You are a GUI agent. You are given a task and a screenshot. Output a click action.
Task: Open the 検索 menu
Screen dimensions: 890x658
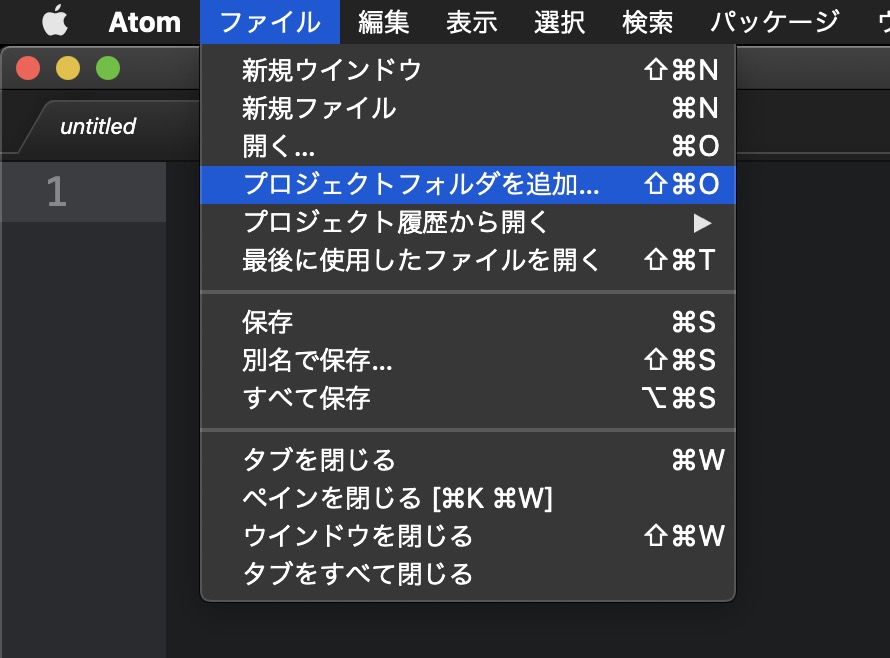(647, 21)
